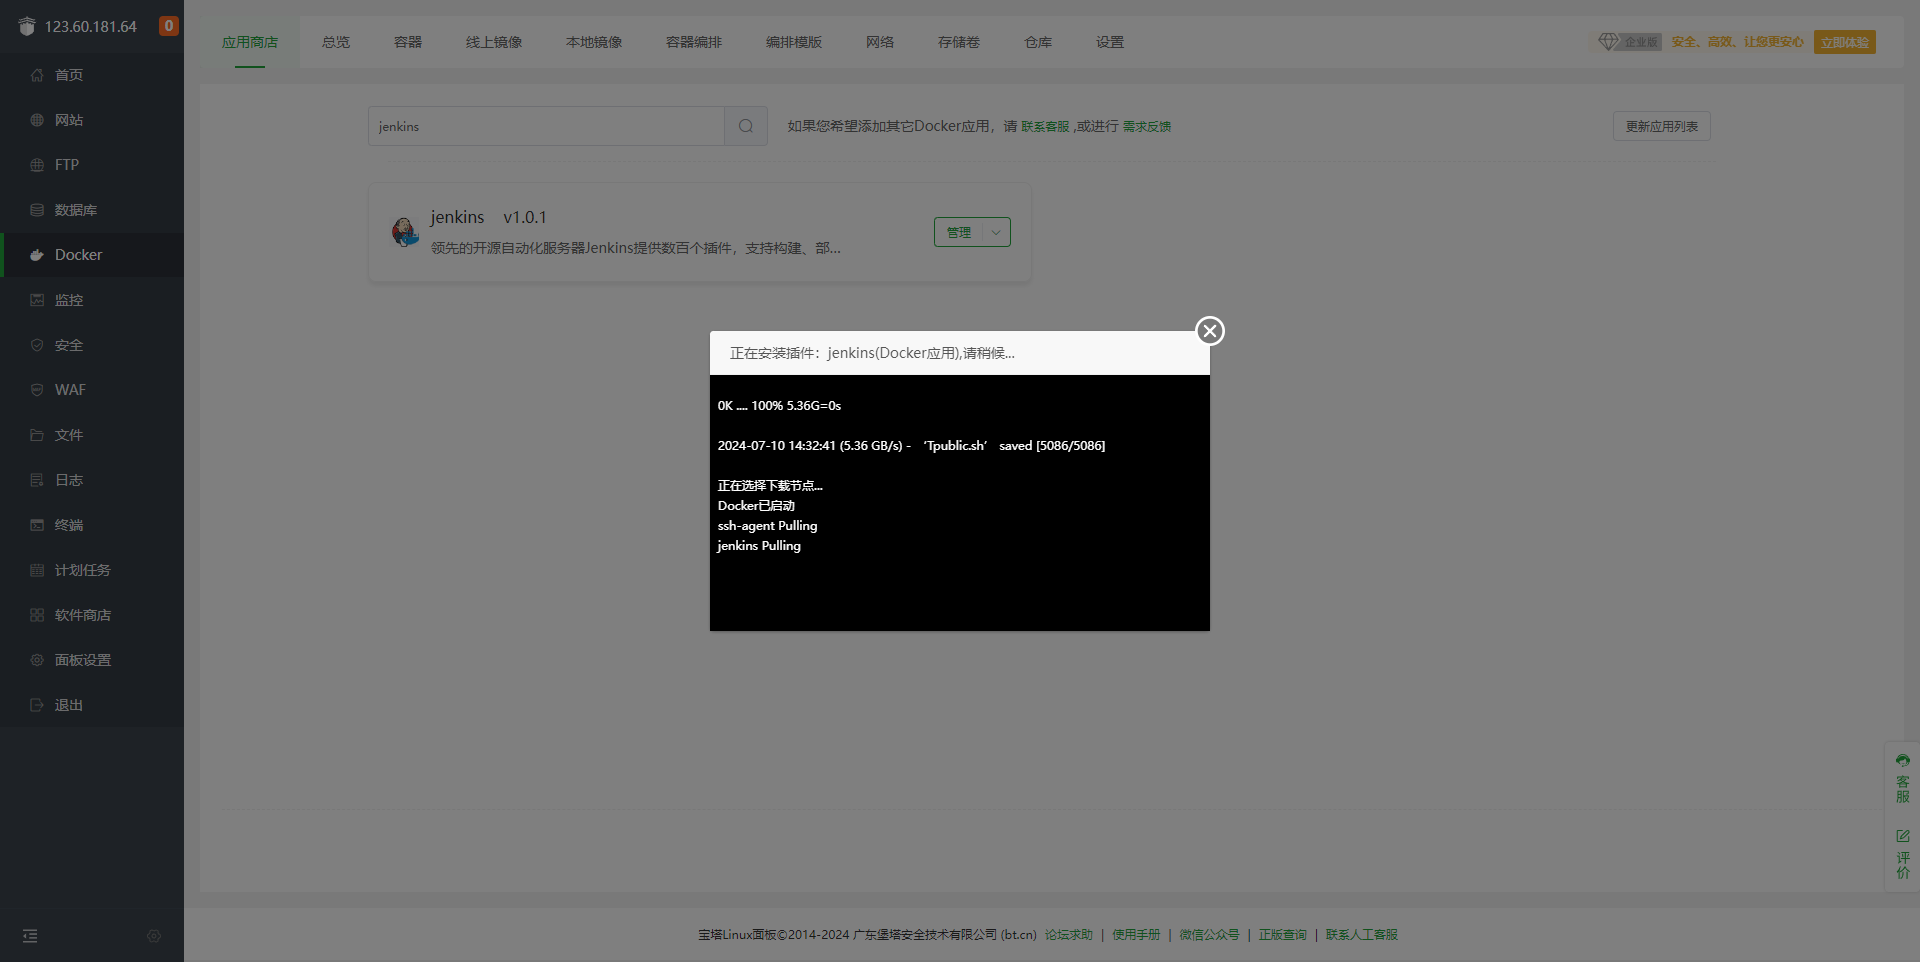This screenshot has width=1920, height=962.
Task: Click the 'ssh-agent Pulling' log line
Action: [x=768, y=526]
